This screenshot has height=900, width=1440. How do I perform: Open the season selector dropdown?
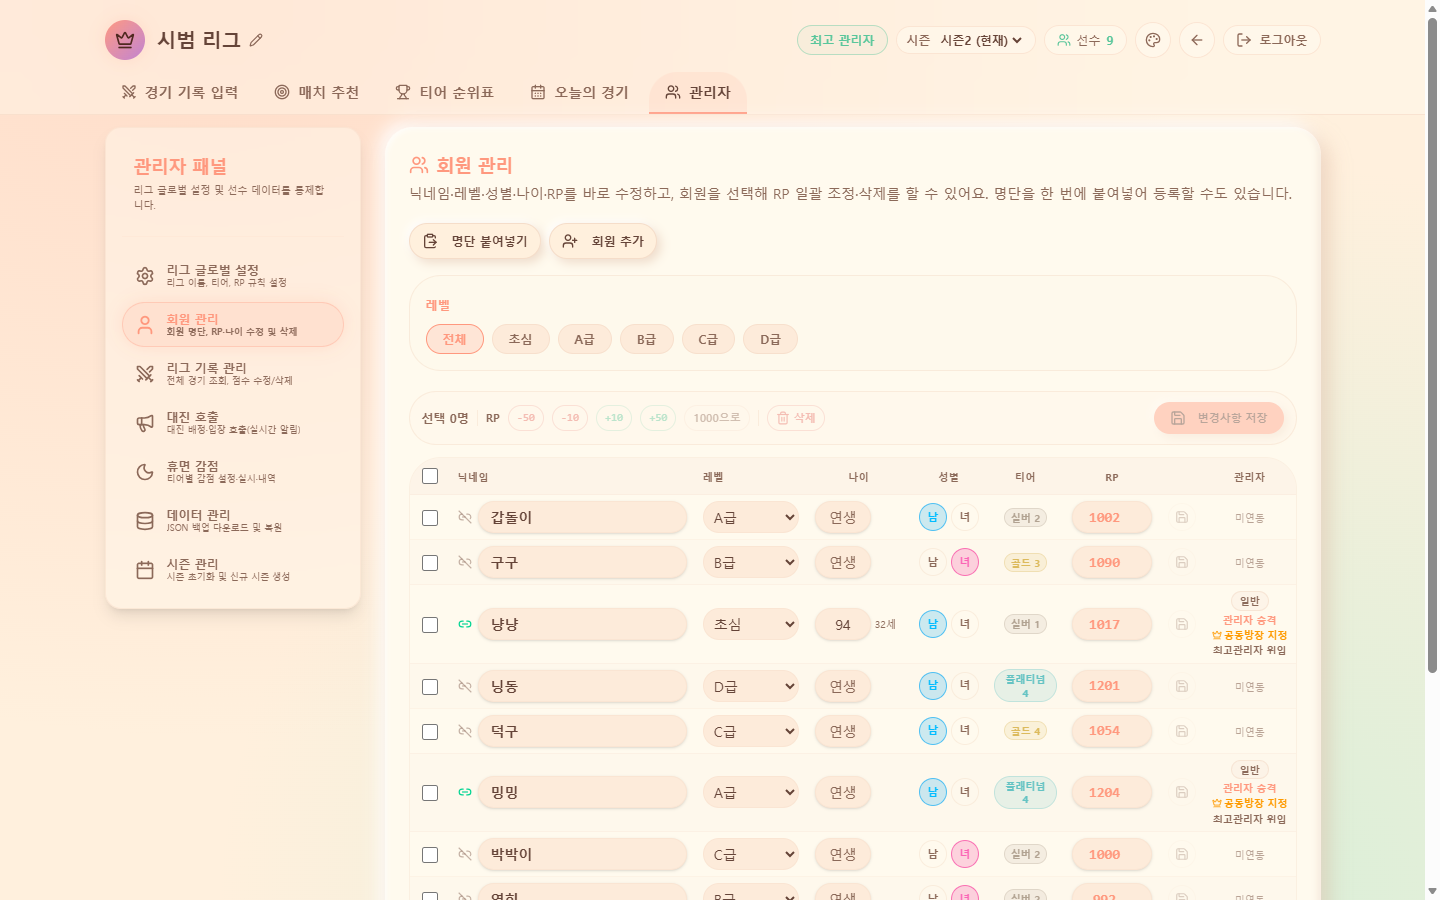[980, 40]
